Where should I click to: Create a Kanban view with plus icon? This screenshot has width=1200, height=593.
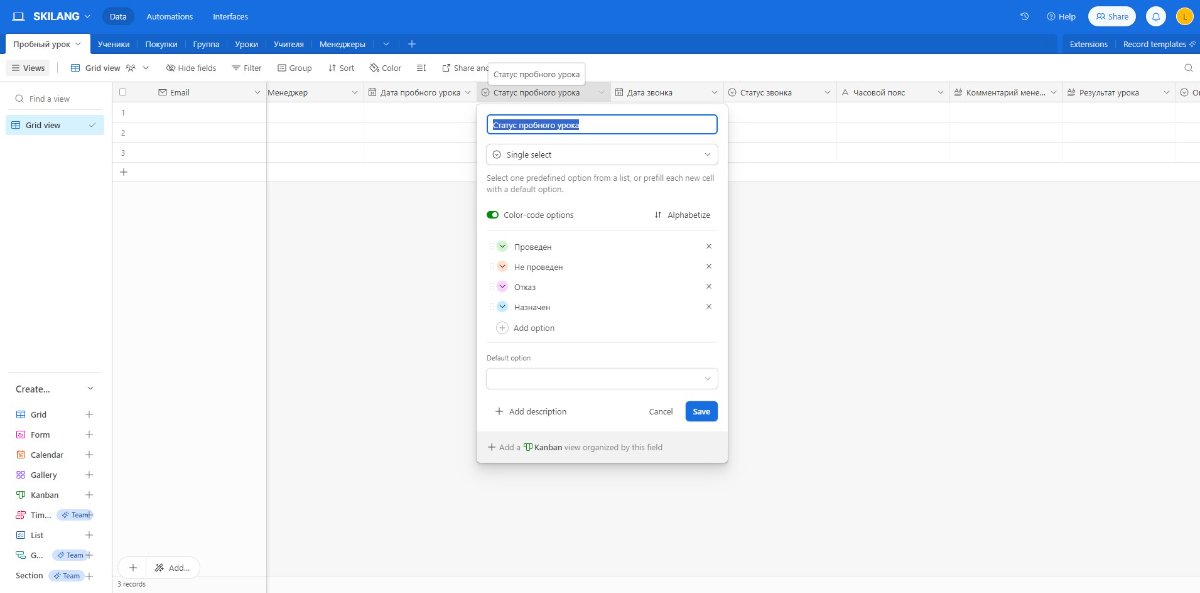click(89, 495)
